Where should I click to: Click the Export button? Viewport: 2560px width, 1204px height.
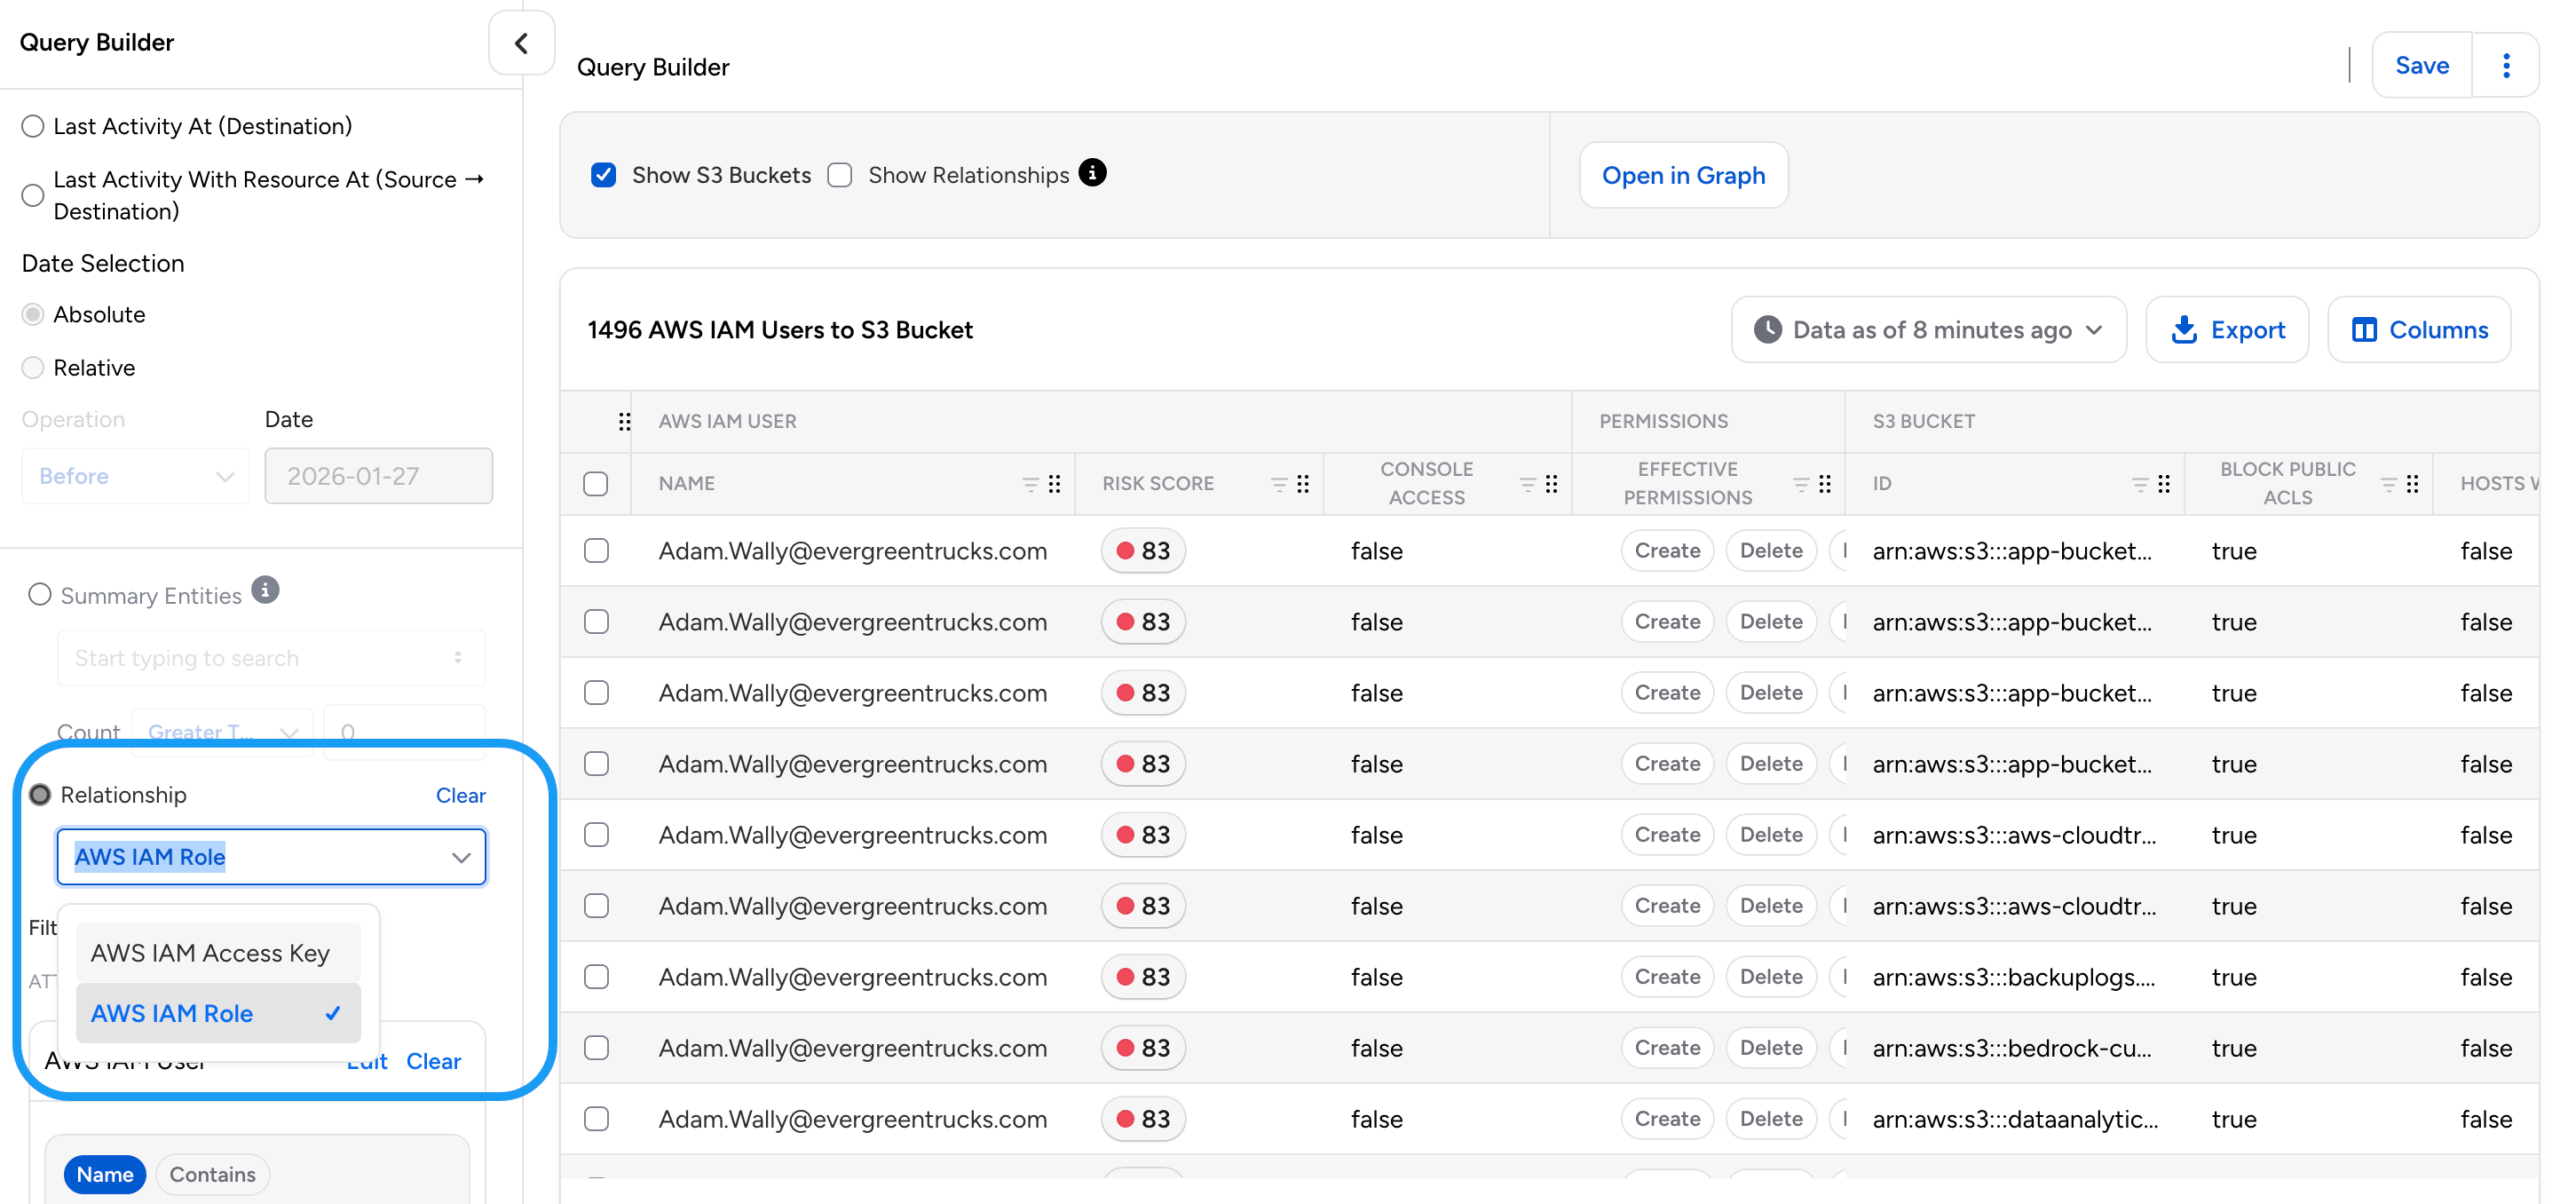2226,330
